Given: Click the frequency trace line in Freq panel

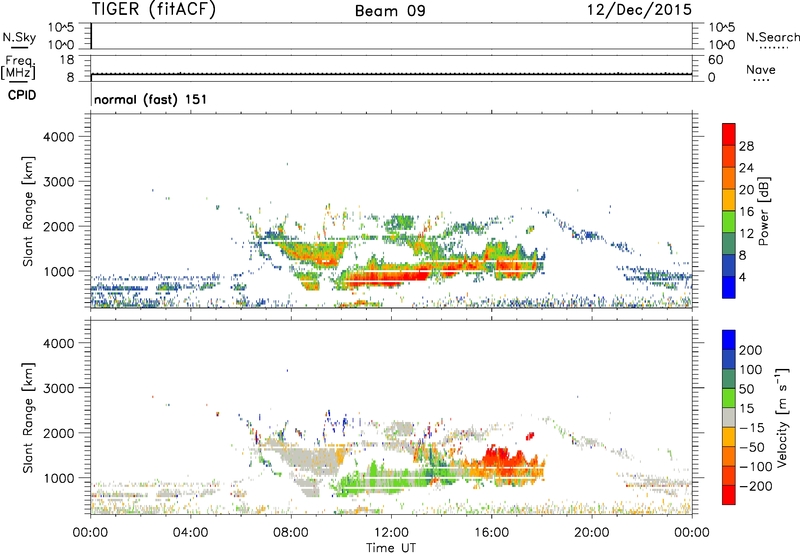Looking at the screenshot, I should click(391, 74).
